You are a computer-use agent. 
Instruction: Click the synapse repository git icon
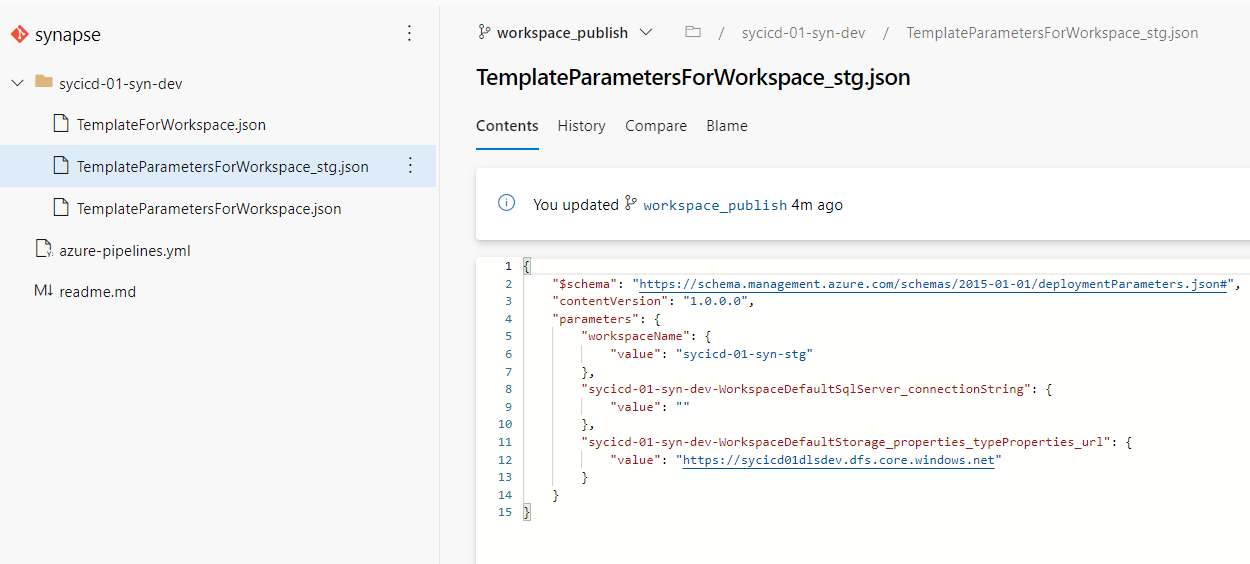point(19,34)
